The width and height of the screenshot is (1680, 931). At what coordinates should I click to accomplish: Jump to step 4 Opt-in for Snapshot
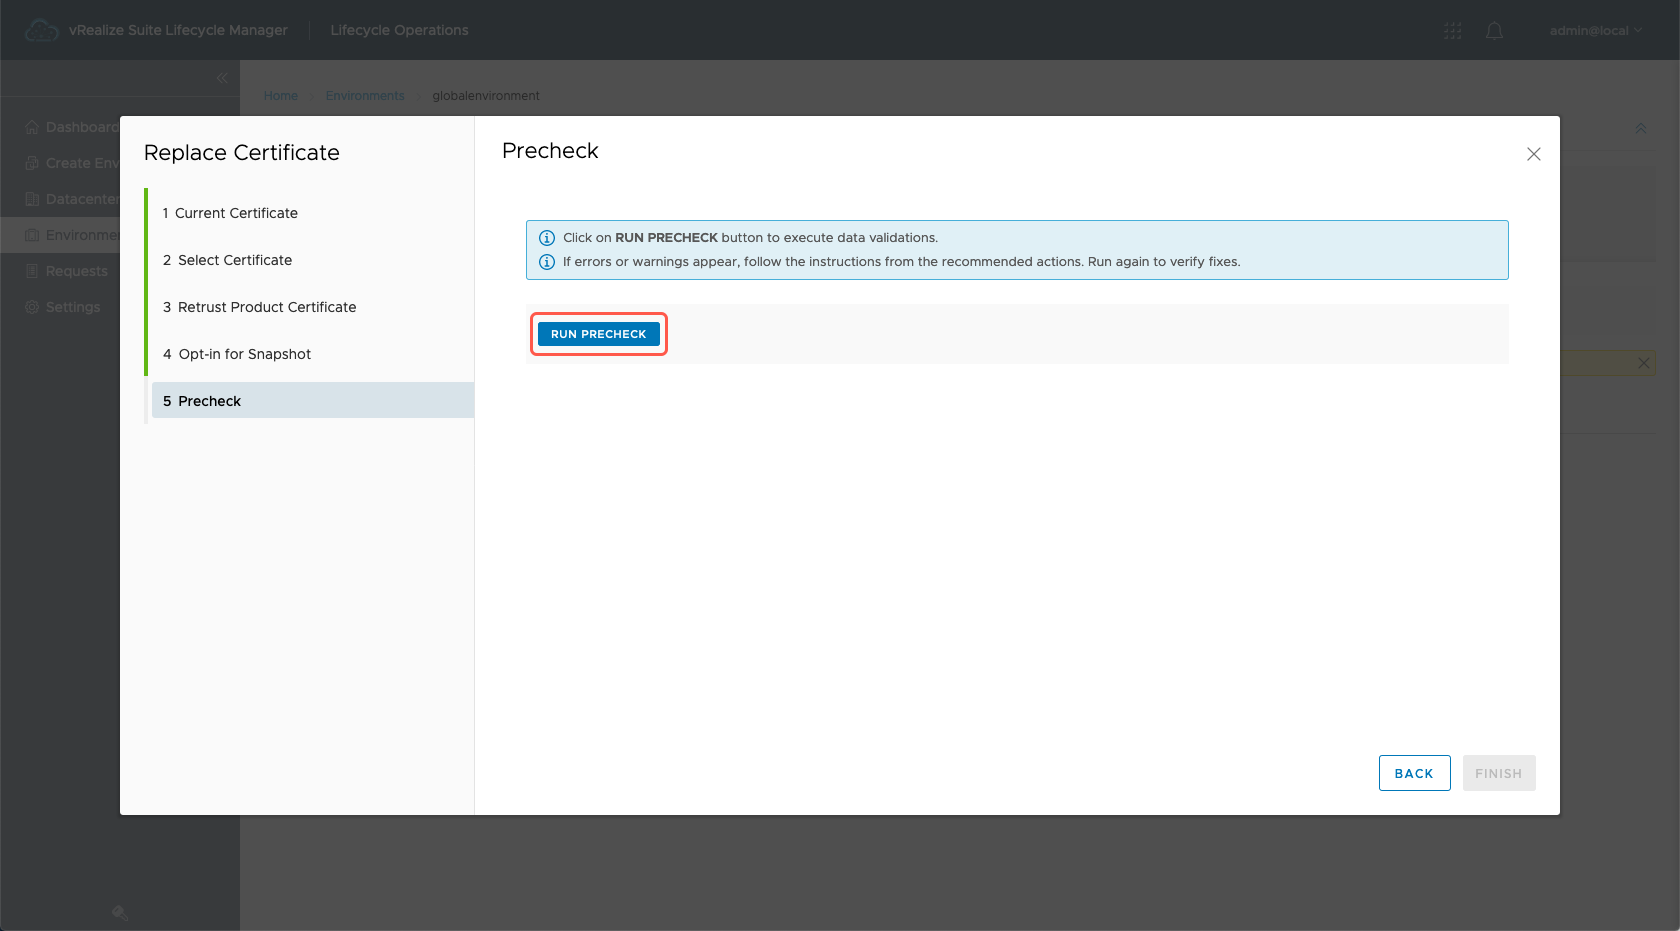[244, 354]
